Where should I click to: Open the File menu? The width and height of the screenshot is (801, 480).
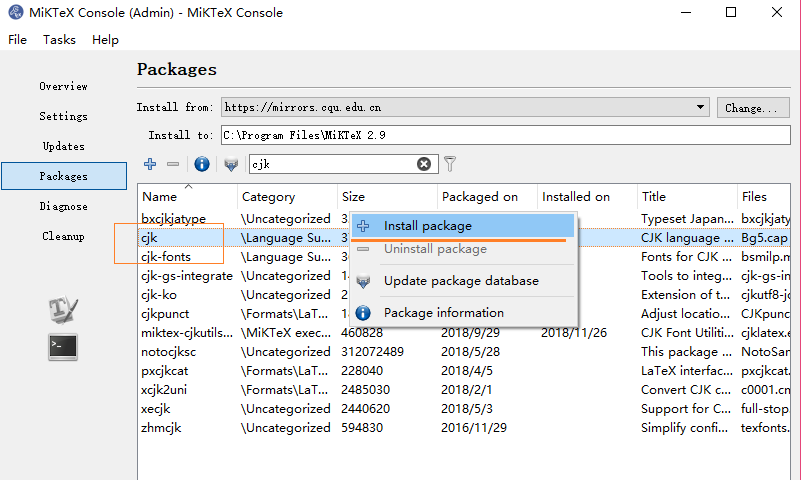pyautogui.click(x=17, y=40)
